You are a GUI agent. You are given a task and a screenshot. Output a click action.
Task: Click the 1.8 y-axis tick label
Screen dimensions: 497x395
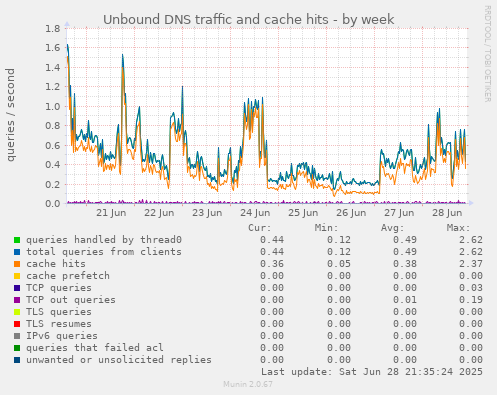point(53,28)
